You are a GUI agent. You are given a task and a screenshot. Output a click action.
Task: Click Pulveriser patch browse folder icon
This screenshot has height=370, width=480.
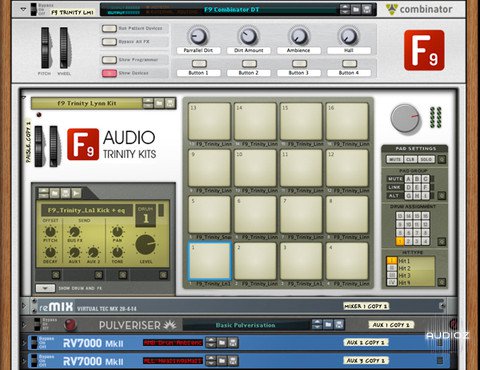click(328, 324)
